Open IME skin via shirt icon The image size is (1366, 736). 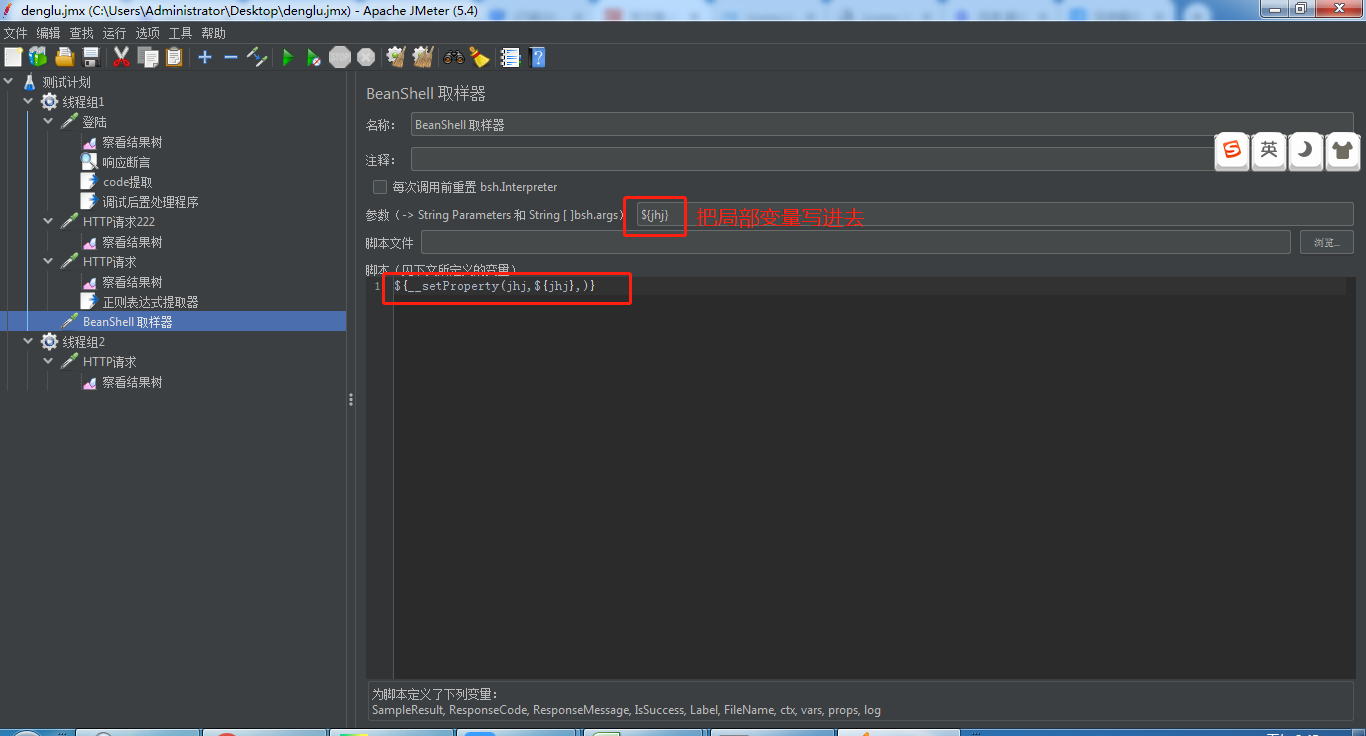pos(1342,151)
